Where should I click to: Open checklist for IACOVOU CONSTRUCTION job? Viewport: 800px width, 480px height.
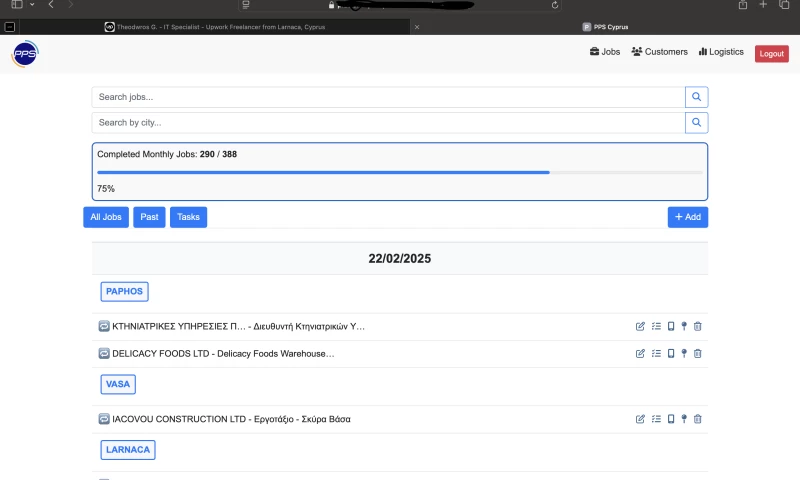click(x=656, y=419)
